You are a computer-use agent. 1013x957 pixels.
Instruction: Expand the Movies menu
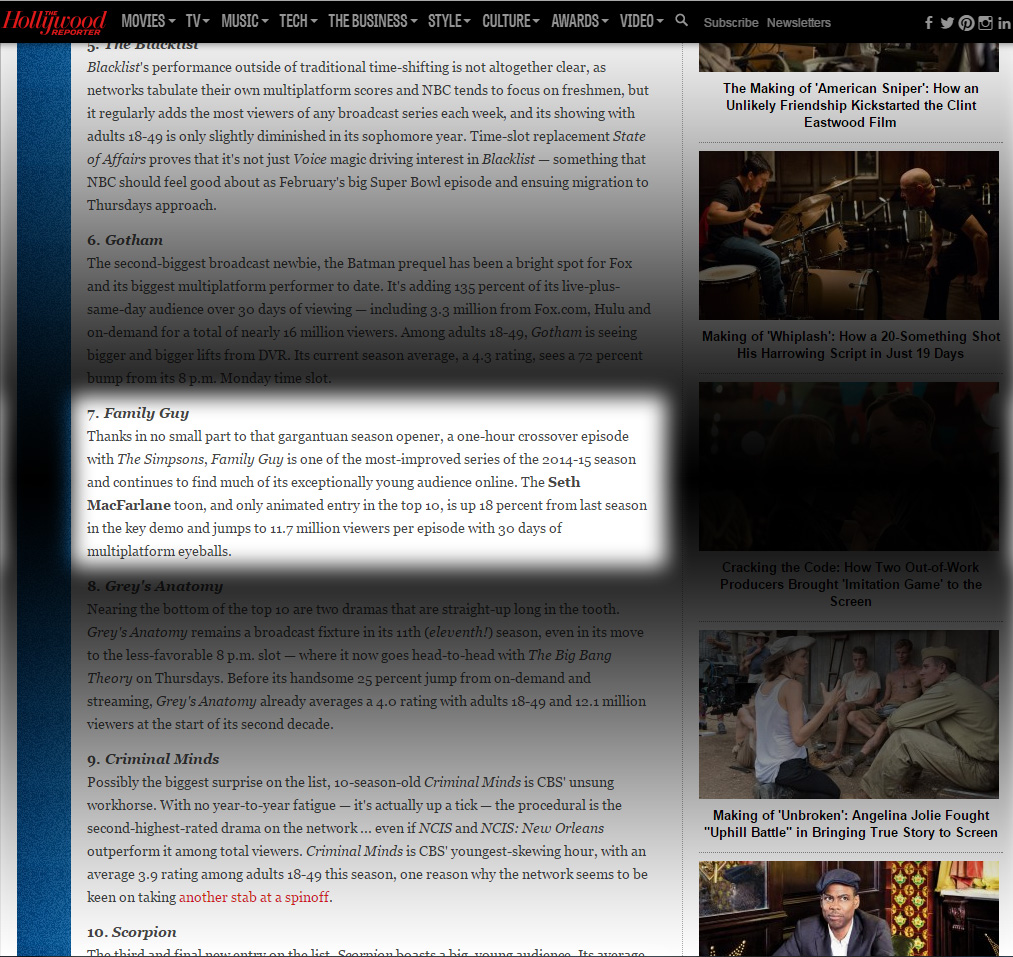tap(148, 21)
